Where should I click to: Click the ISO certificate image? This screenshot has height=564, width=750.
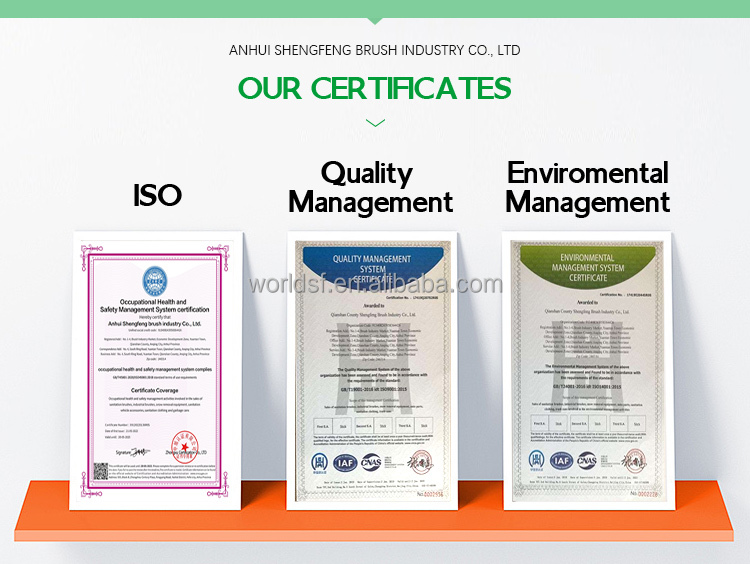156,370
